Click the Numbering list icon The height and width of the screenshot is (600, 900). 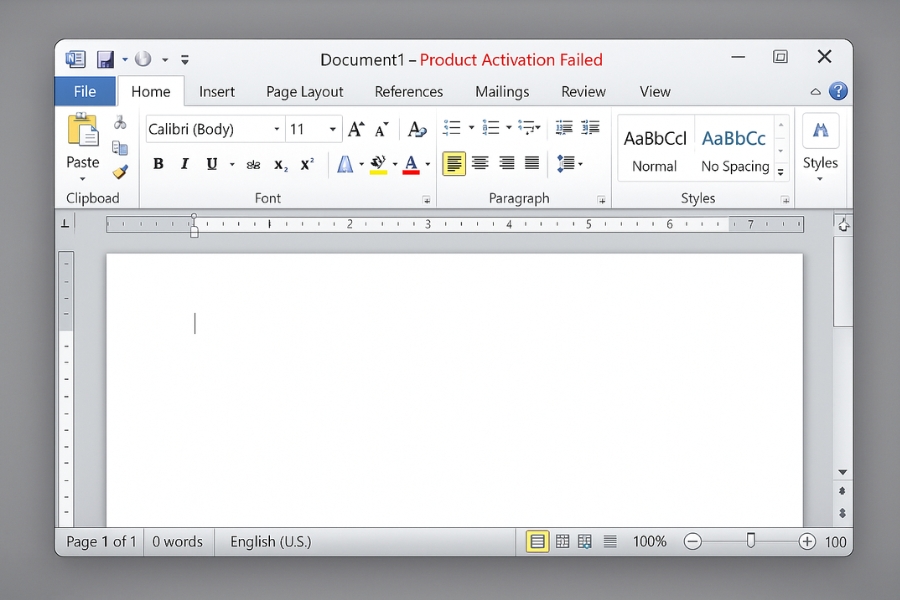(x=490, y=127)
